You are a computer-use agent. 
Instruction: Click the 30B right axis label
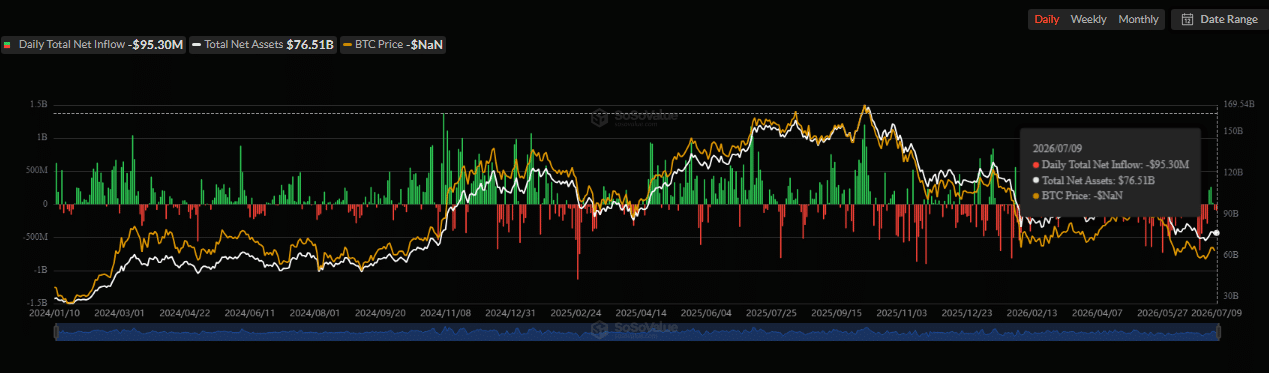click(1231, 296)
